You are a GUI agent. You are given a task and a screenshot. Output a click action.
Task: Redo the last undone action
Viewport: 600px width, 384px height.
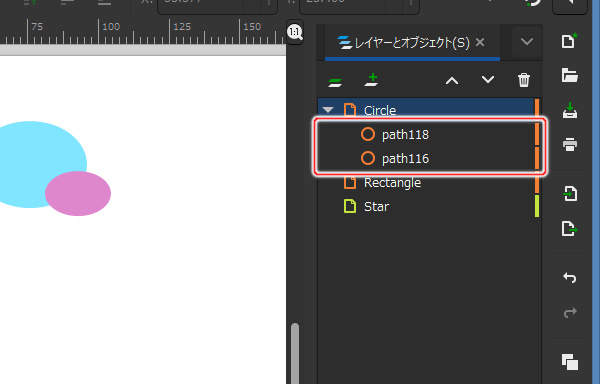(570, 312)
